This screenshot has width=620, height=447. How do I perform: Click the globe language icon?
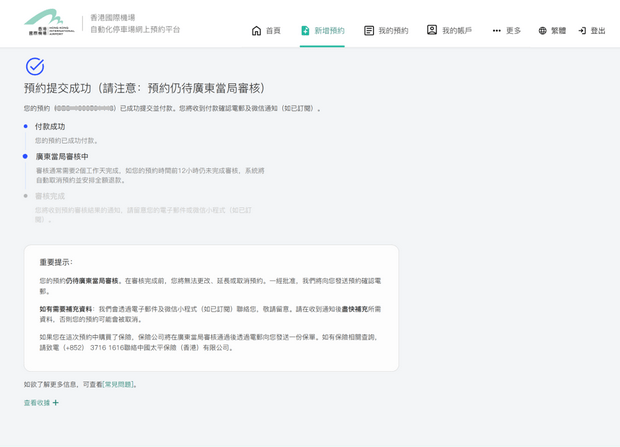click(x=542, y=31)
